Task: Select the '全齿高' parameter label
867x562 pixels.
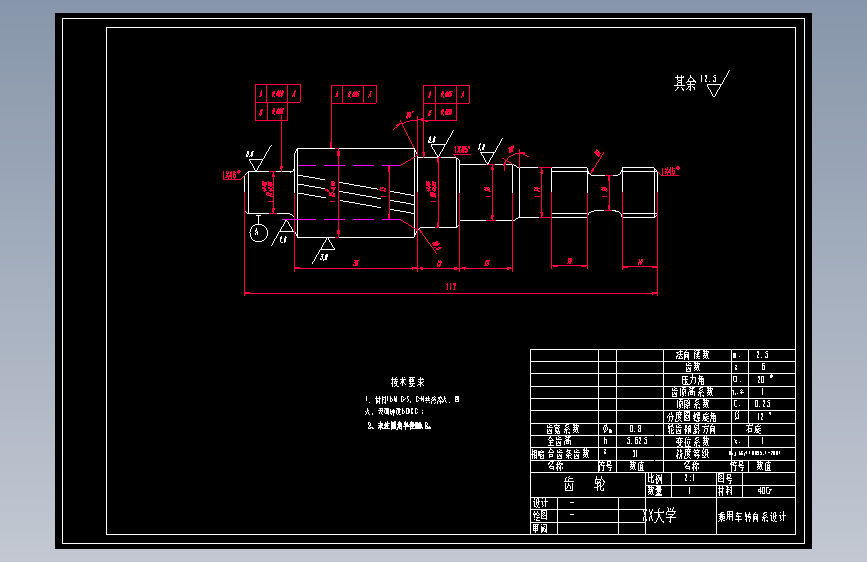Action: click(560, 441)
